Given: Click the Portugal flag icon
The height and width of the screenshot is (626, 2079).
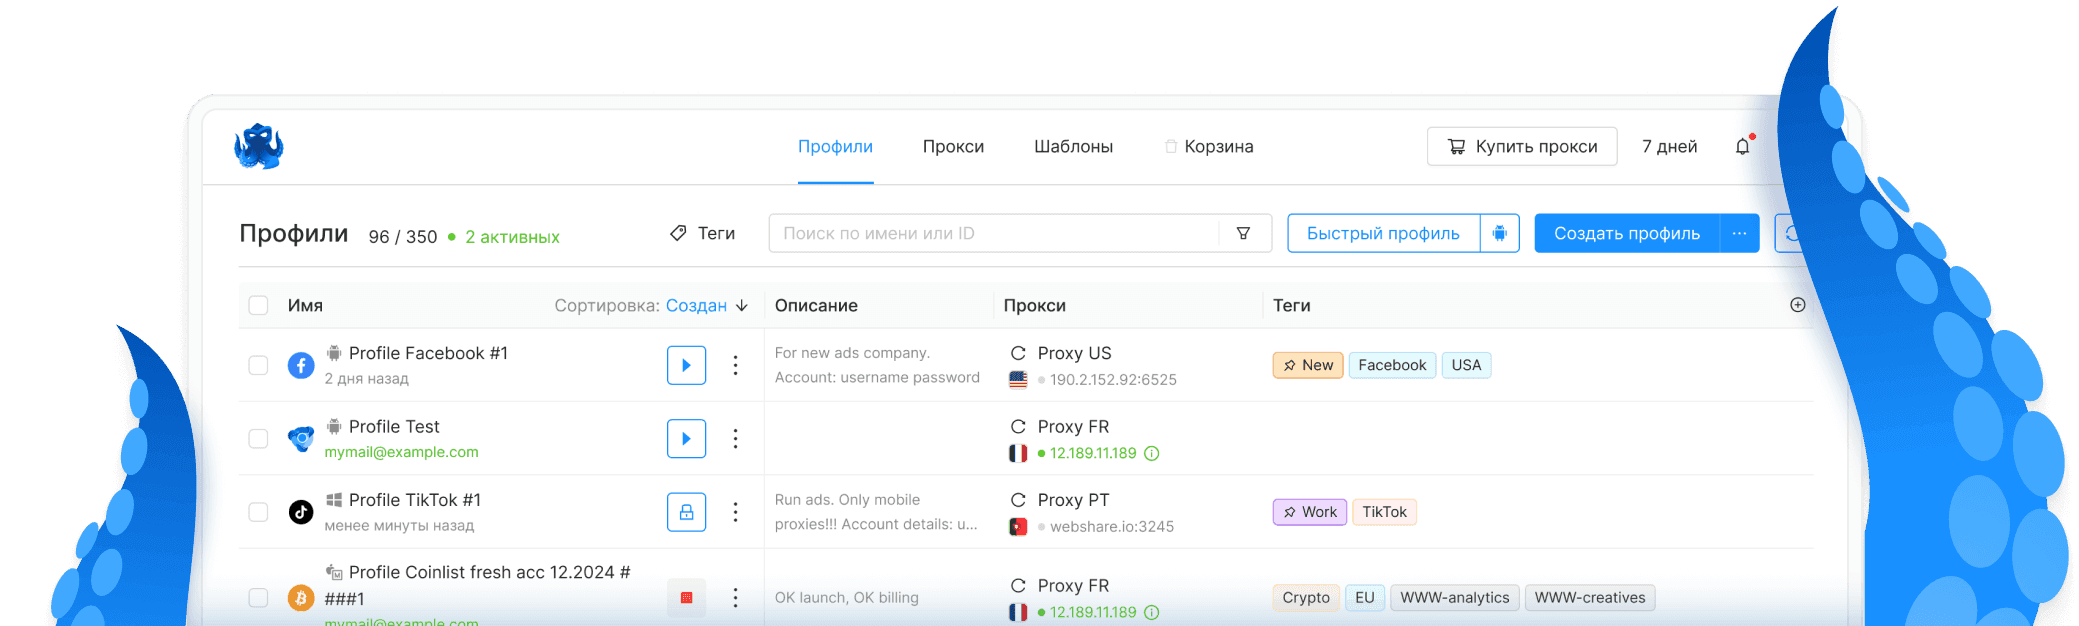Looking at the screenshot, I should tap(1018, 527).
